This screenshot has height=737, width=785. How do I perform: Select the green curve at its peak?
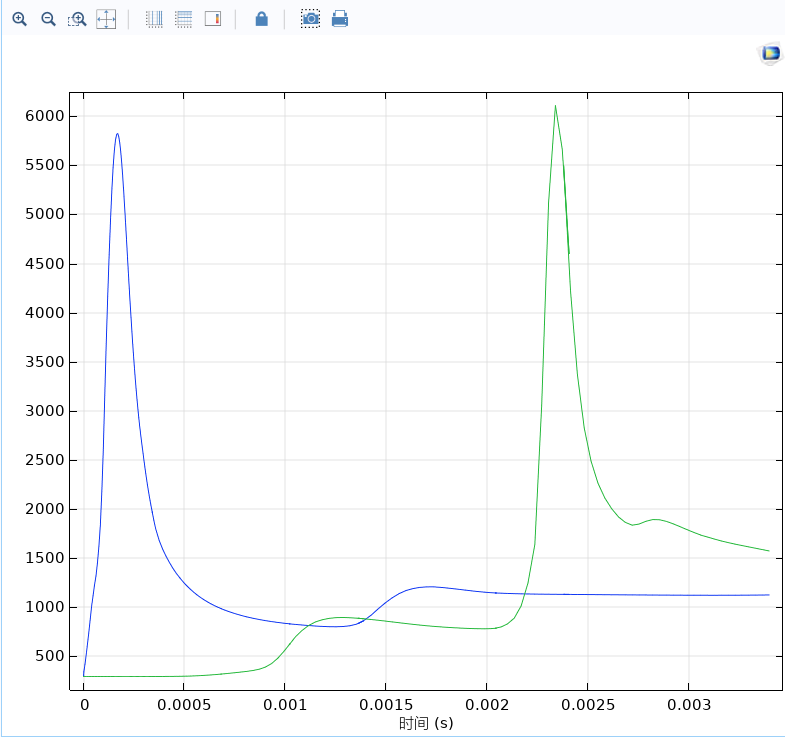tap(555, 106)
